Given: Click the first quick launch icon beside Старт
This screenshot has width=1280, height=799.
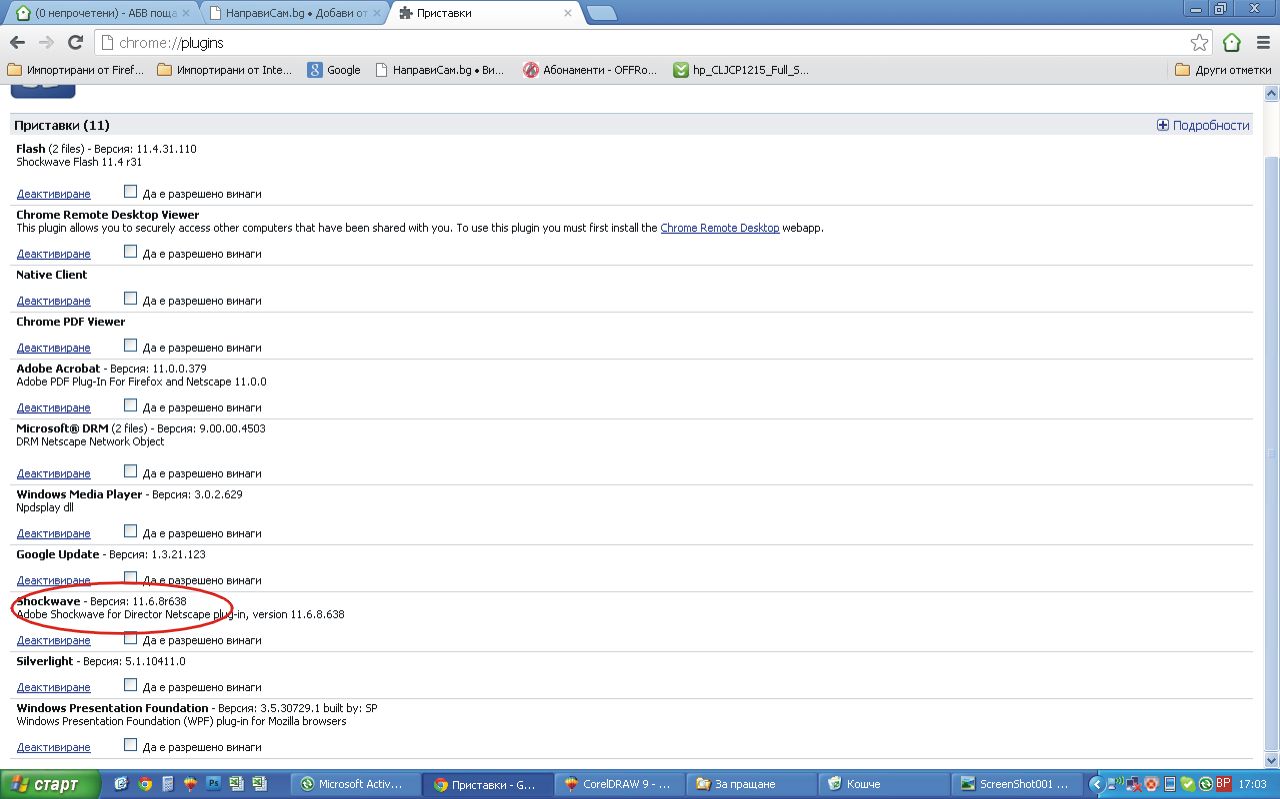Looking at the screenshot, I should click(122, 785).
